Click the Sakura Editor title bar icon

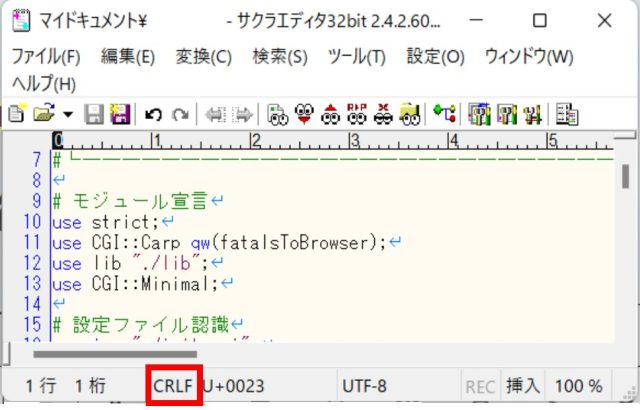click(x=21, y=20)
